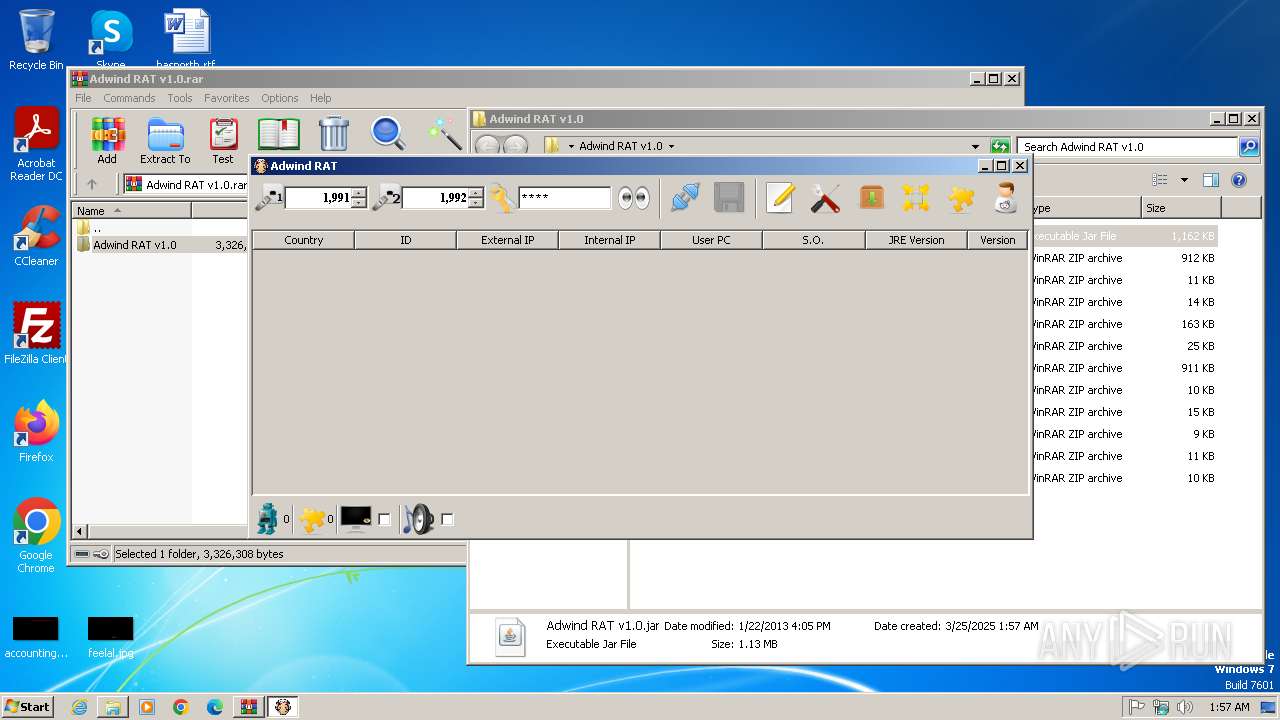Screen dimensions: 1280x720
Task: Click WinRAR Add toolbar icon
Action: tap(107, 140)
